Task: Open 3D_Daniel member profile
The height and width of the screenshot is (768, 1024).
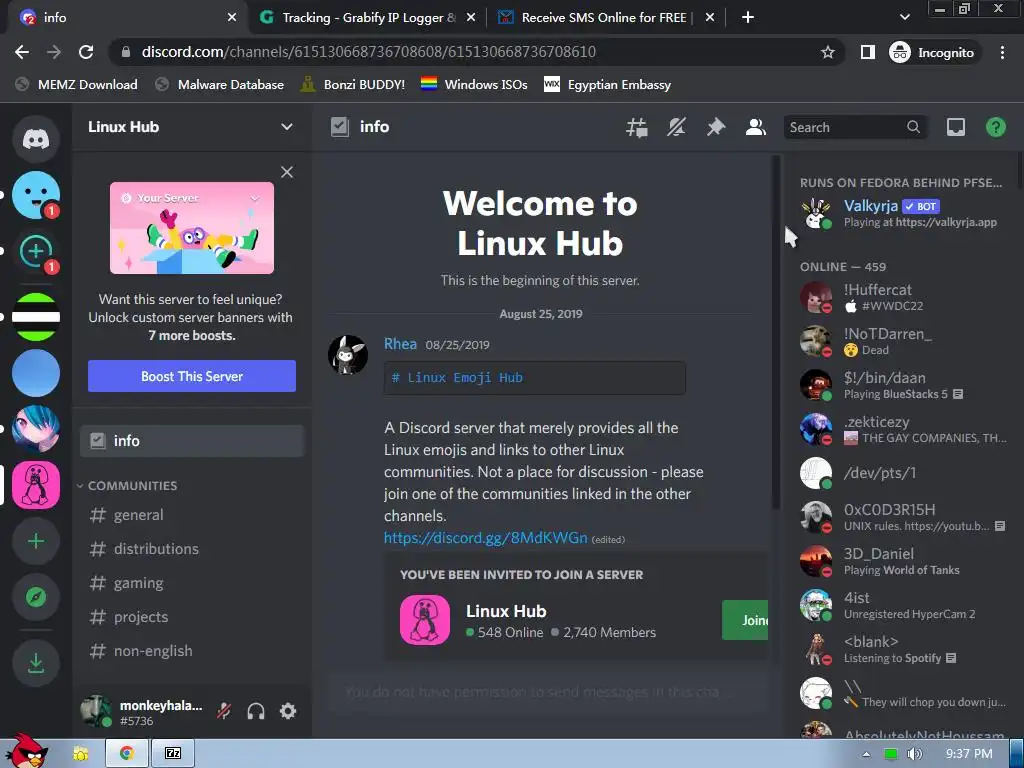Action: tap(903, 562)
